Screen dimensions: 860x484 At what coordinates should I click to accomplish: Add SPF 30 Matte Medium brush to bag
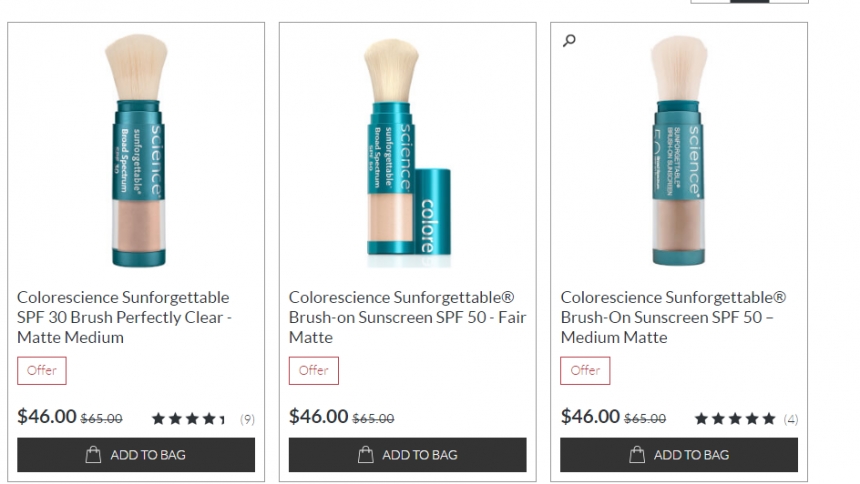[136, 455]
